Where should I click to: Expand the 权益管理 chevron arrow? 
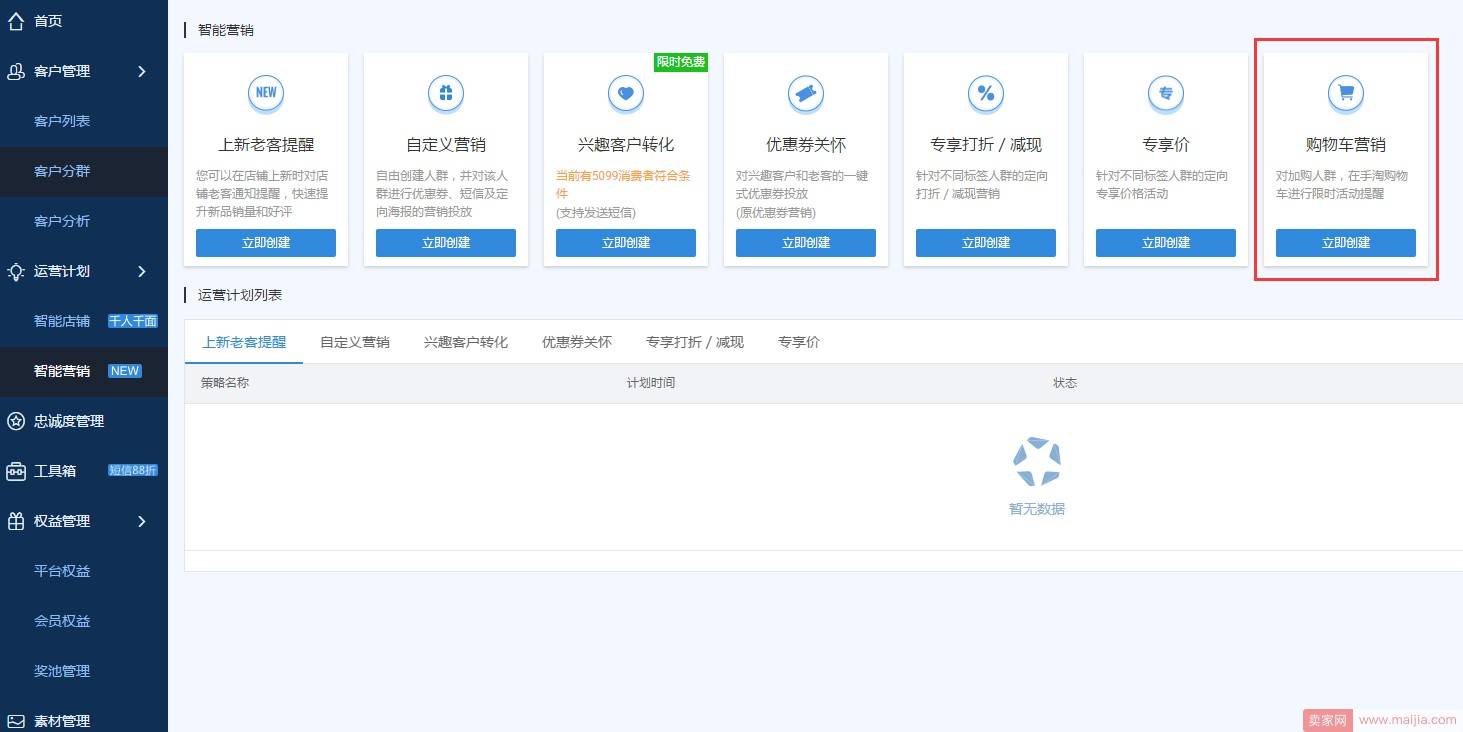(x=141, y=521)
